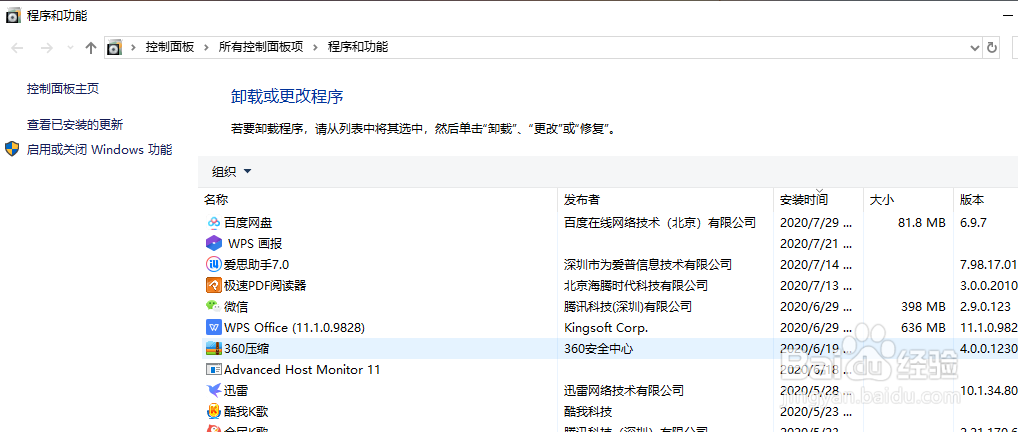Screen dimensions: 1018x432
Task: Click the window title bar icon for 程序和功能
Action: (12, 16)
